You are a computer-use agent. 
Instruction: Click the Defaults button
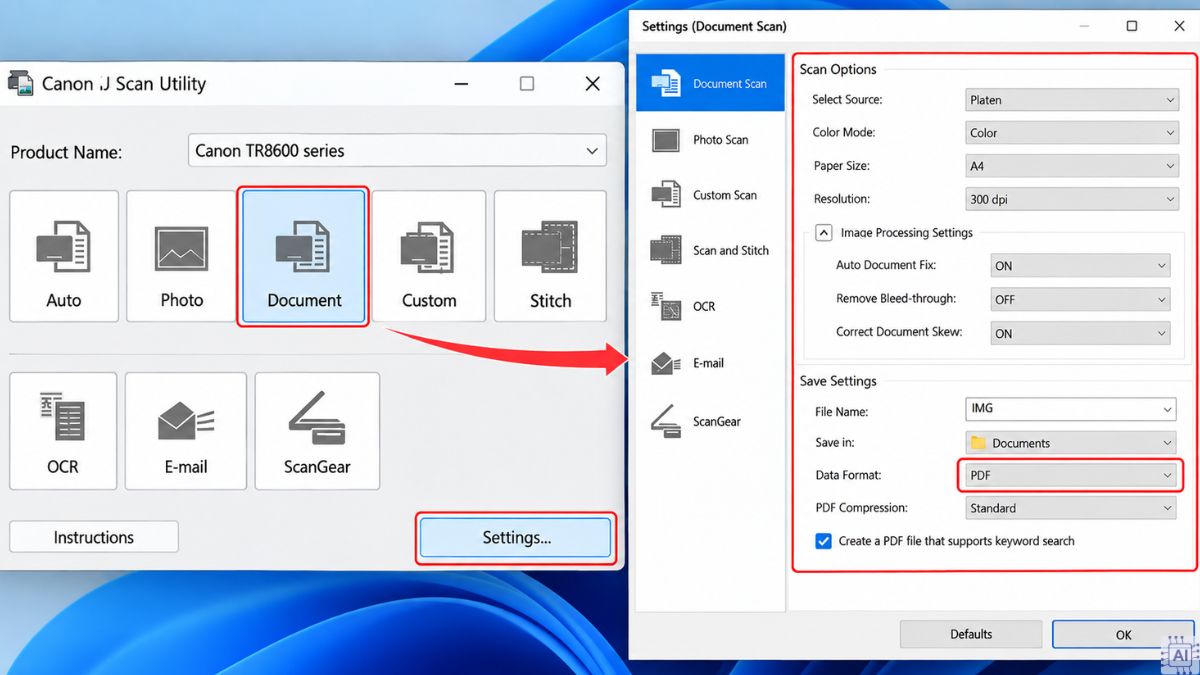(971, 634)
